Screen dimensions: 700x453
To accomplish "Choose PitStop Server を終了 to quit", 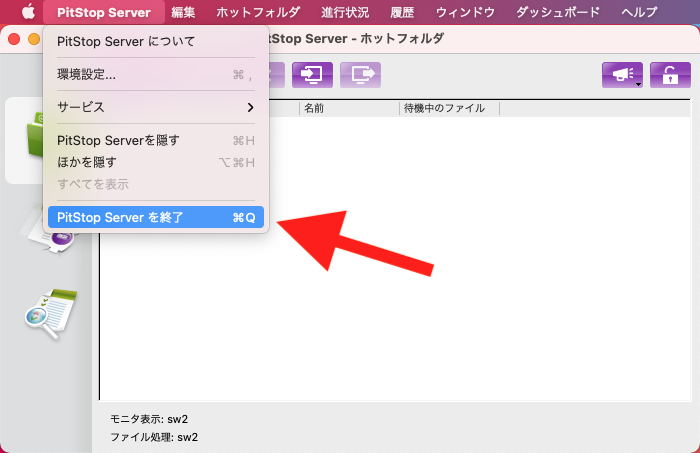I will pos(155,216).
